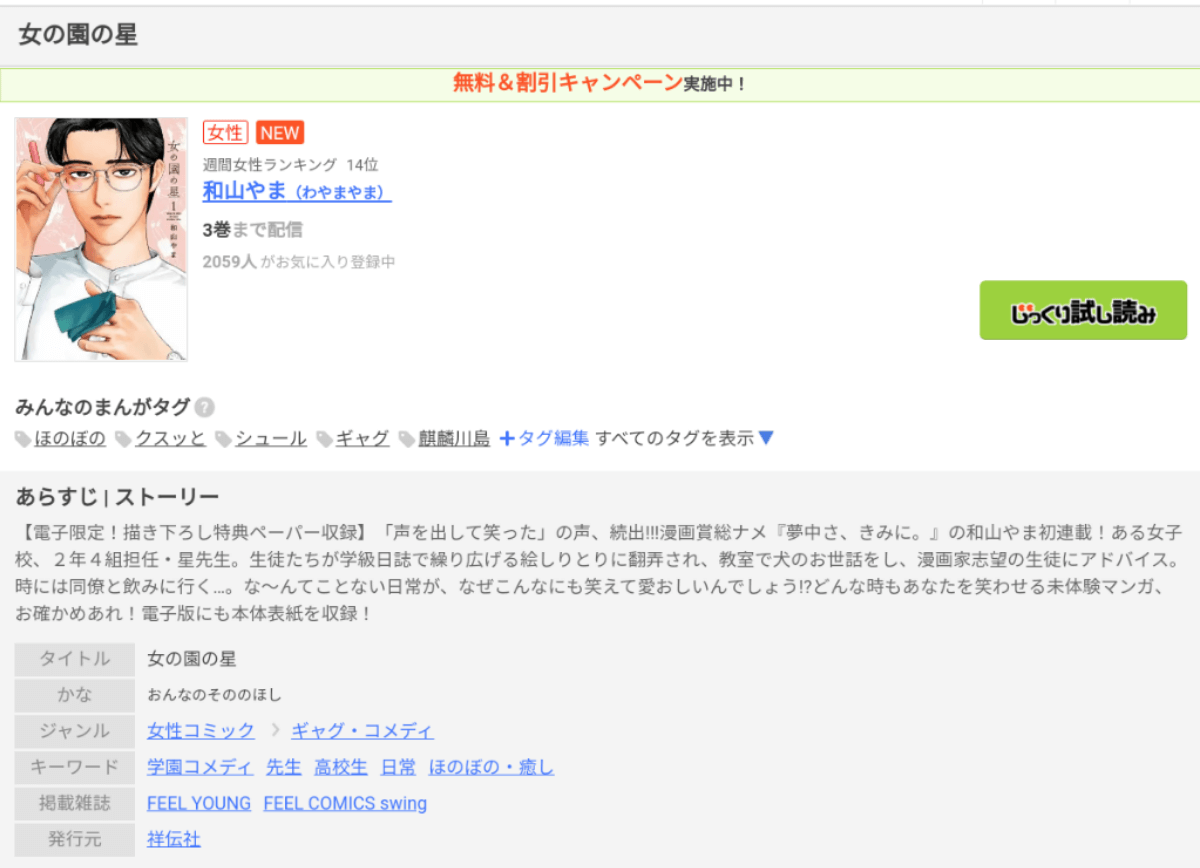Visit the FEEL YOUNG magazine link
This screenshot has width=1200, height=868.
(x=199, y=803)
